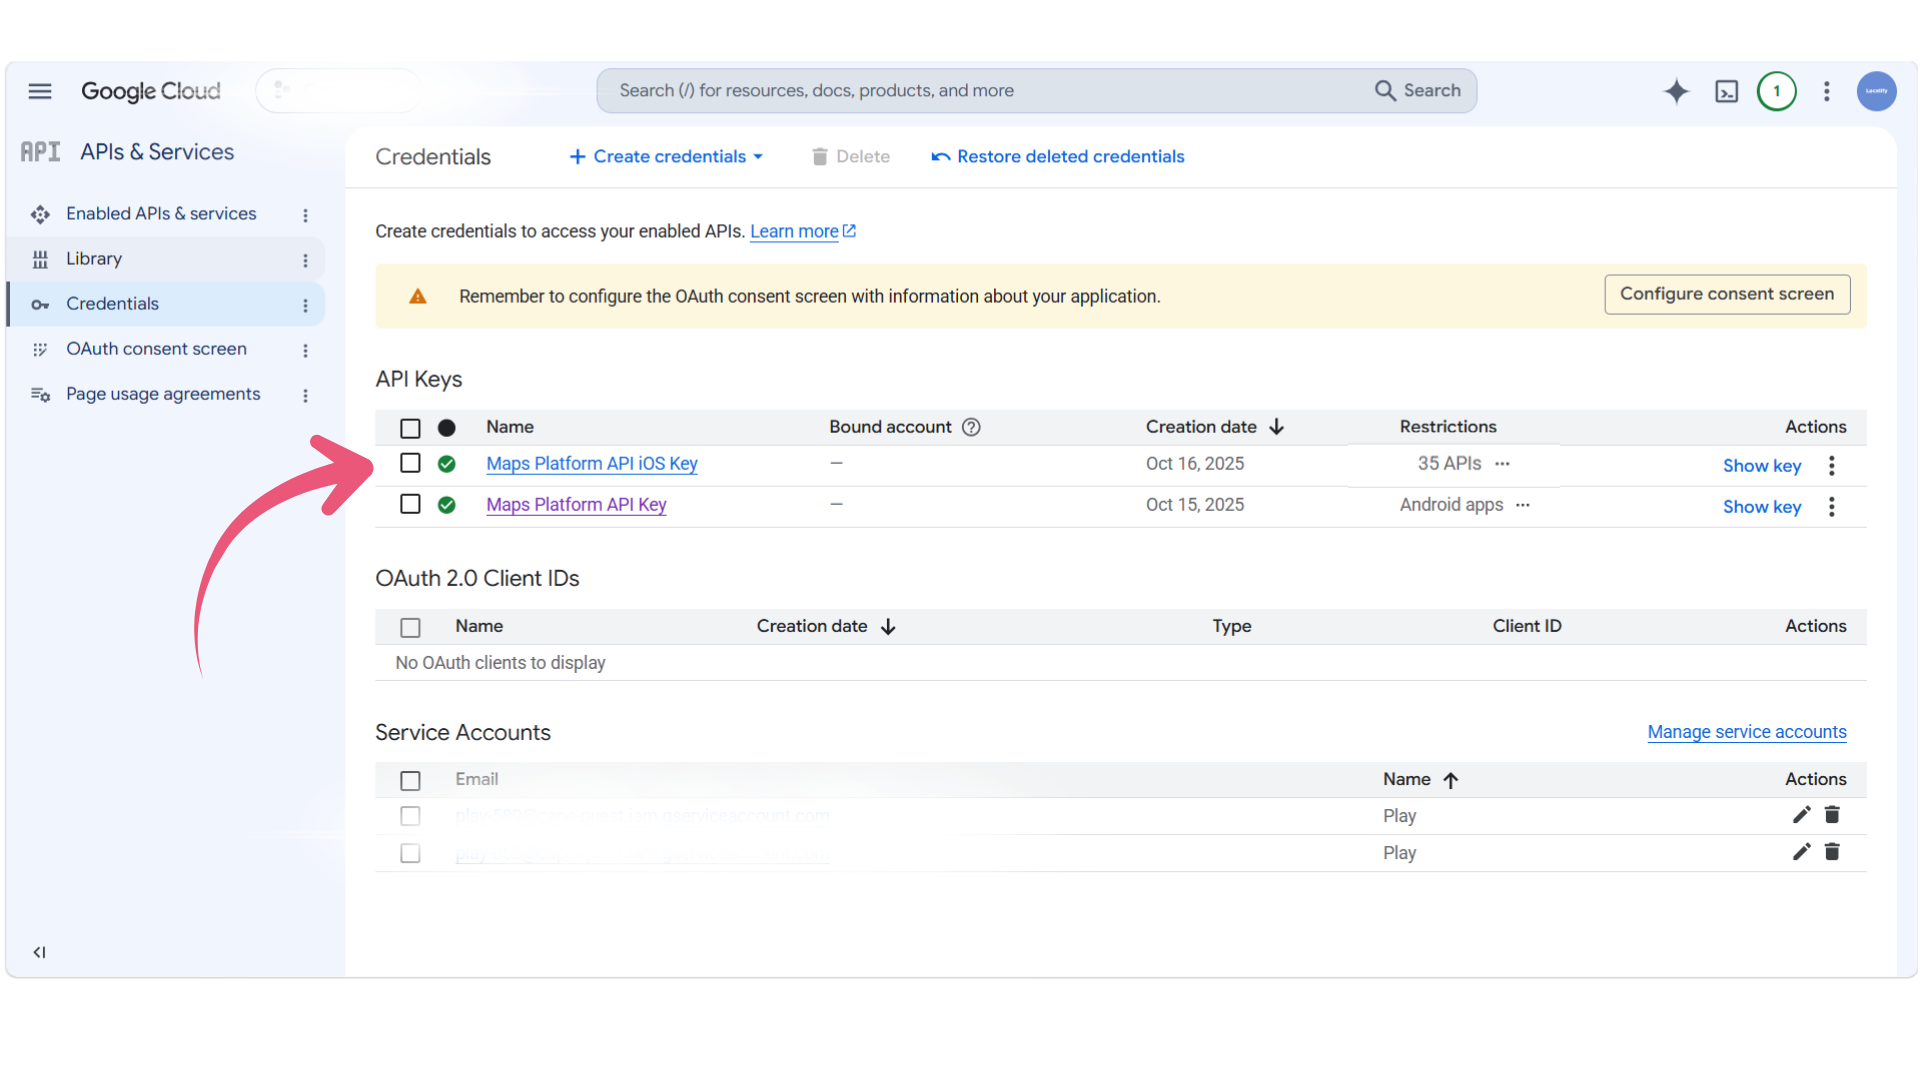Click the Google Cloud logo
Screen dimensions: 1920x1080
click(151, 91)
